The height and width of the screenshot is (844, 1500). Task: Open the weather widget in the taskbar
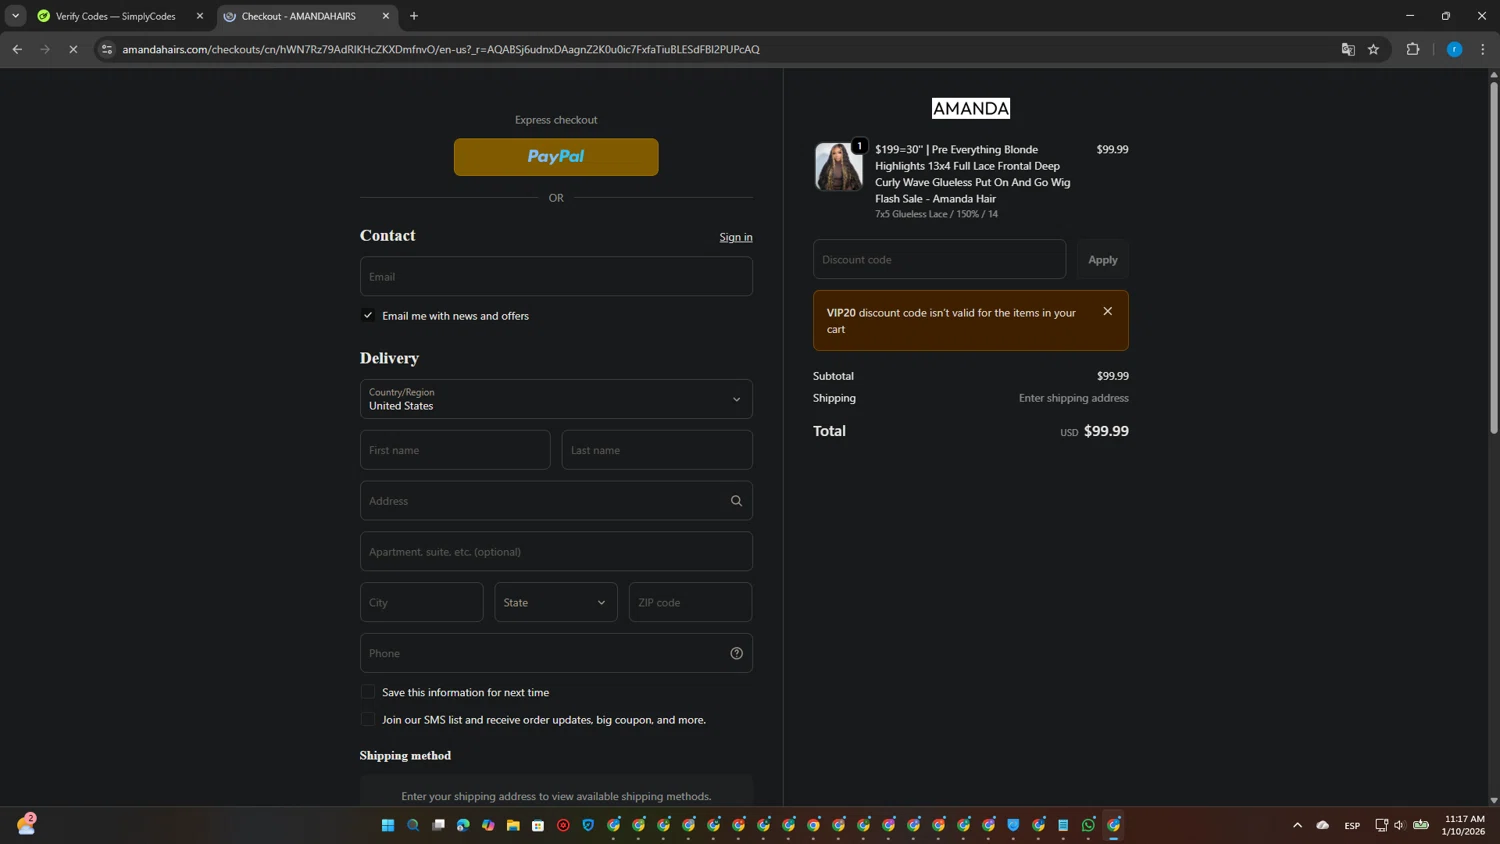pos(26,824)
